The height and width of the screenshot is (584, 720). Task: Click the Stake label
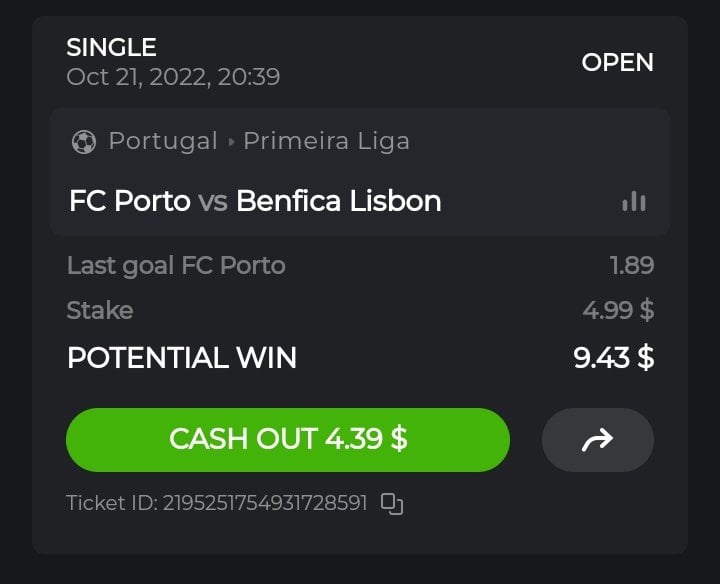pos(100,310)
